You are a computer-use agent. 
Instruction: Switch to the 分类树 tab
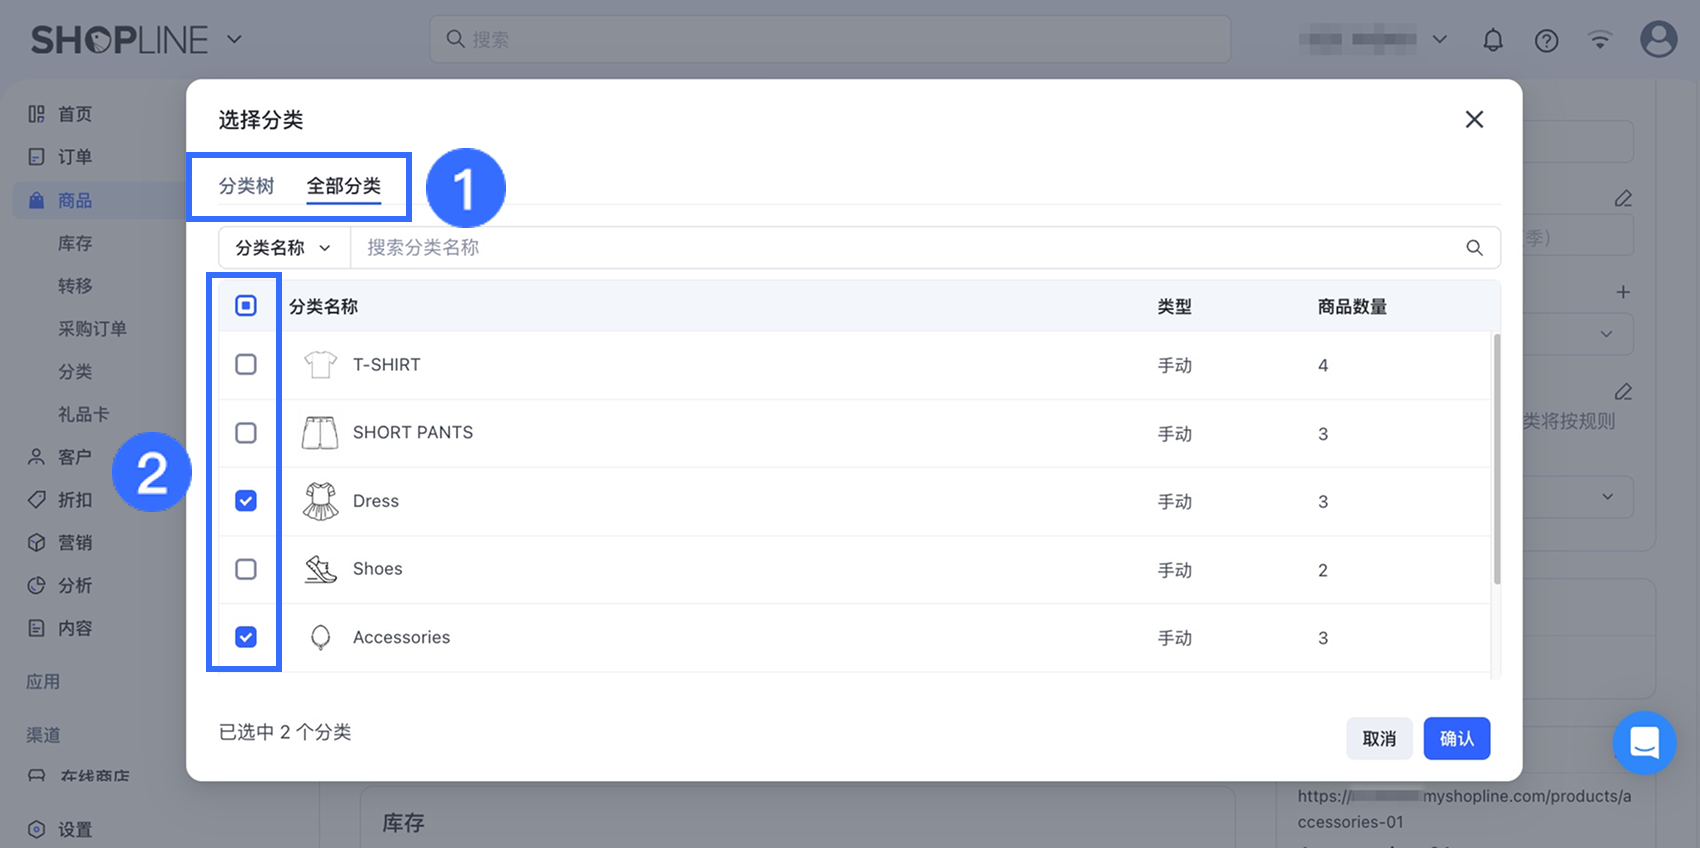click(246, 186)
